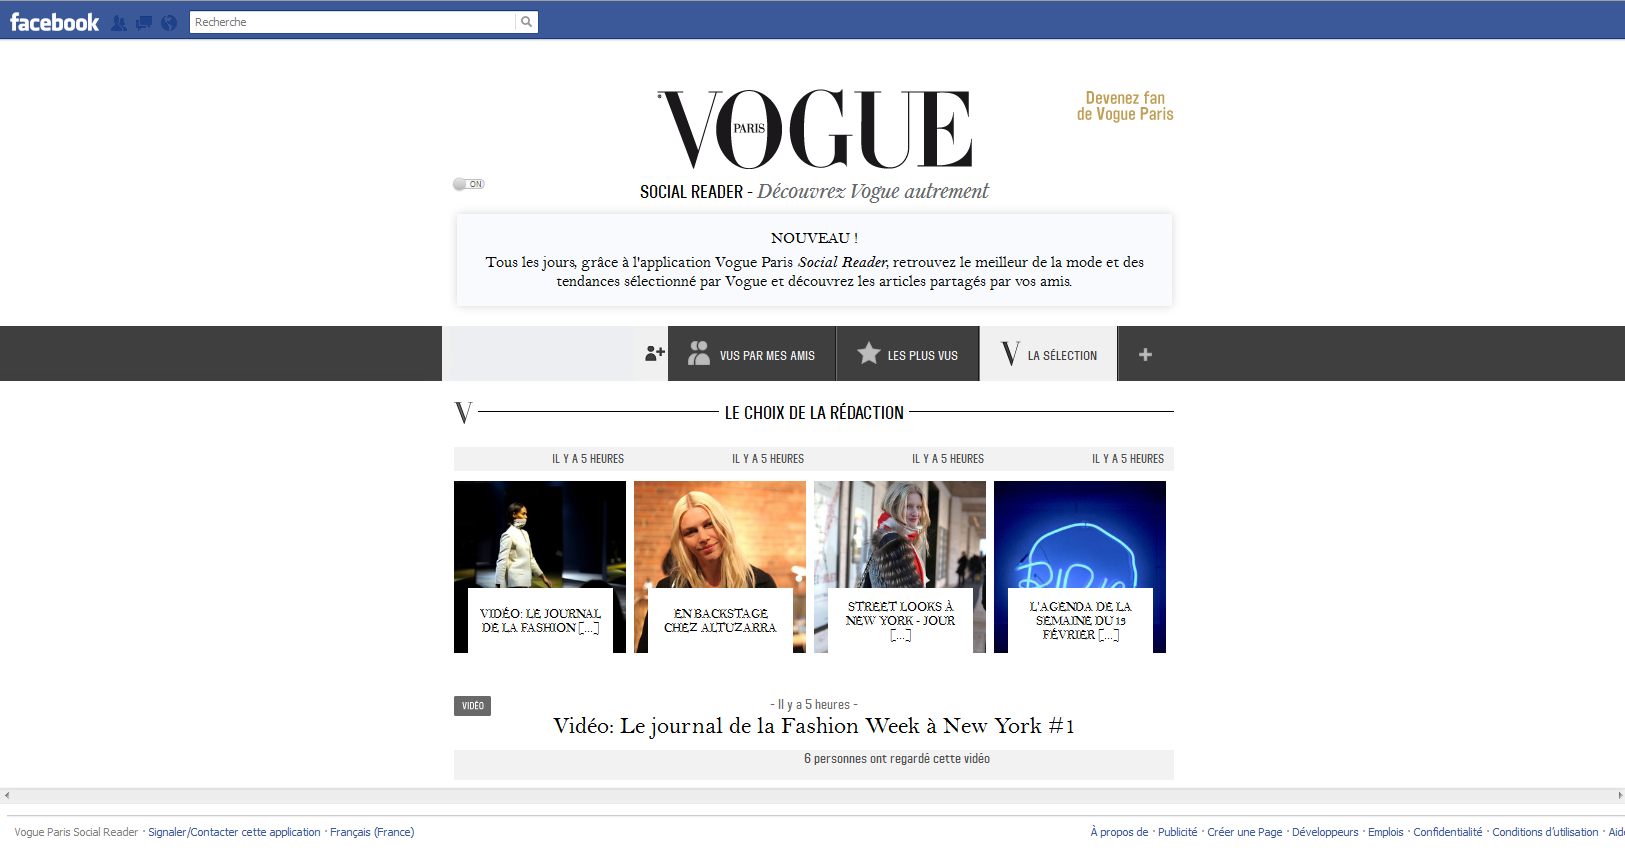1625x865 pixels.
Task: Open Street looks à New York thumbnail
Action: coord(900,567)
